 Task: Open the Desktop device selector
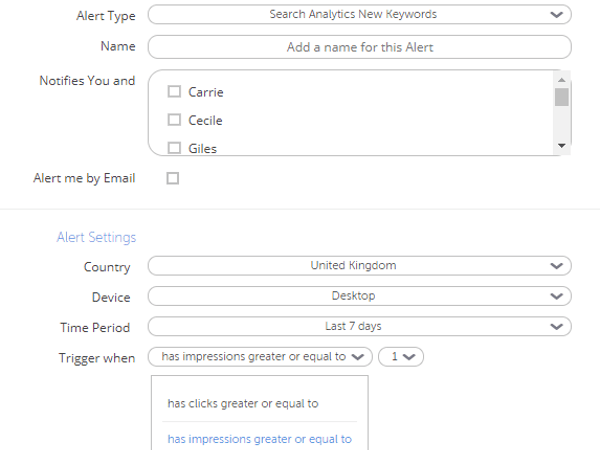(x=360, y=296)
